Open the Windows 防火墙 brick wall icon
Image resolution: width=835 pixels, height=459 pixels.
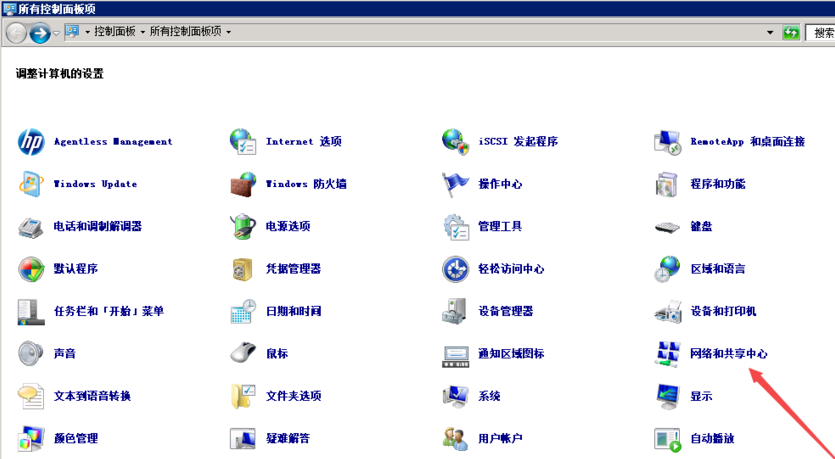point(243,184)
